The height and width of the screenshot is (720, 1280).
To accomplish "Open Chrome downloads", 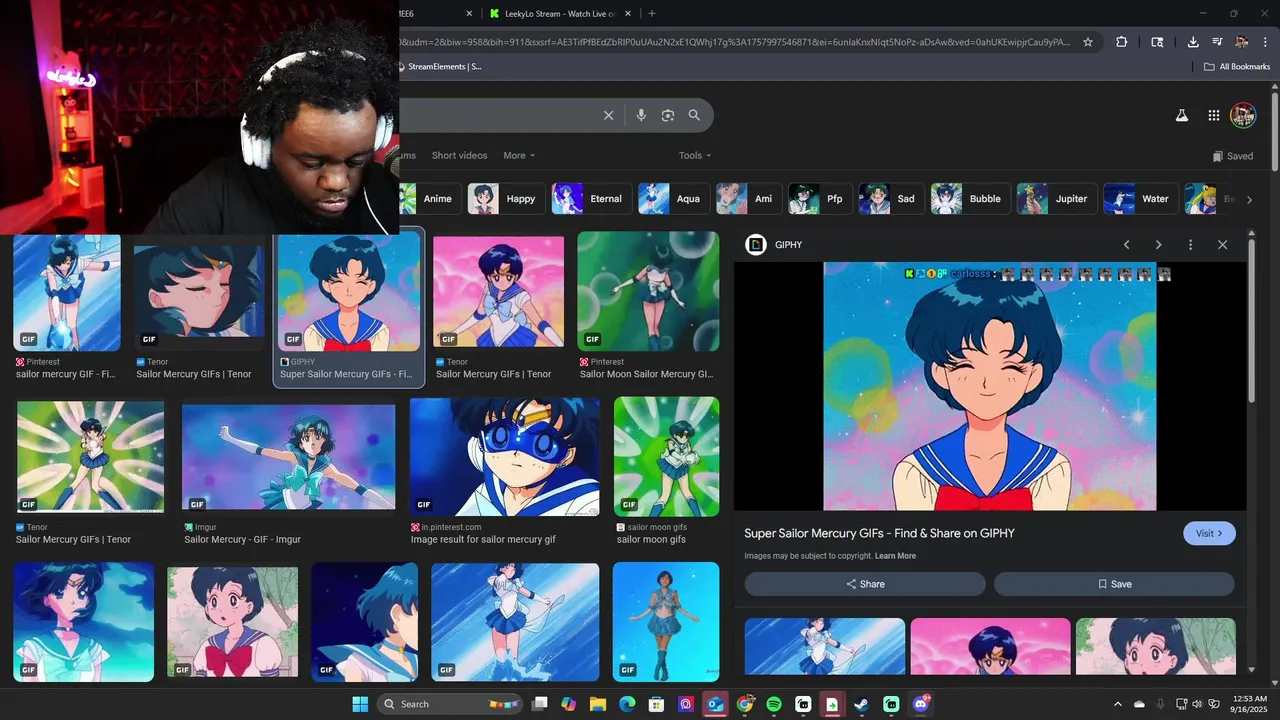I will coord(1193,42).
